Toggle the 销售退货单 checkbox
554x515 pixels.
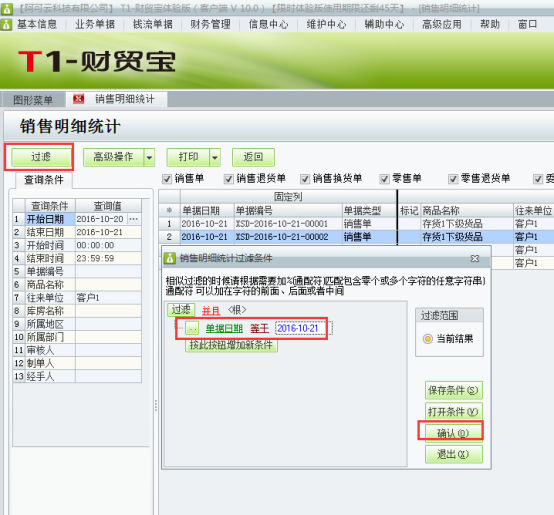[x=229, y=179]
